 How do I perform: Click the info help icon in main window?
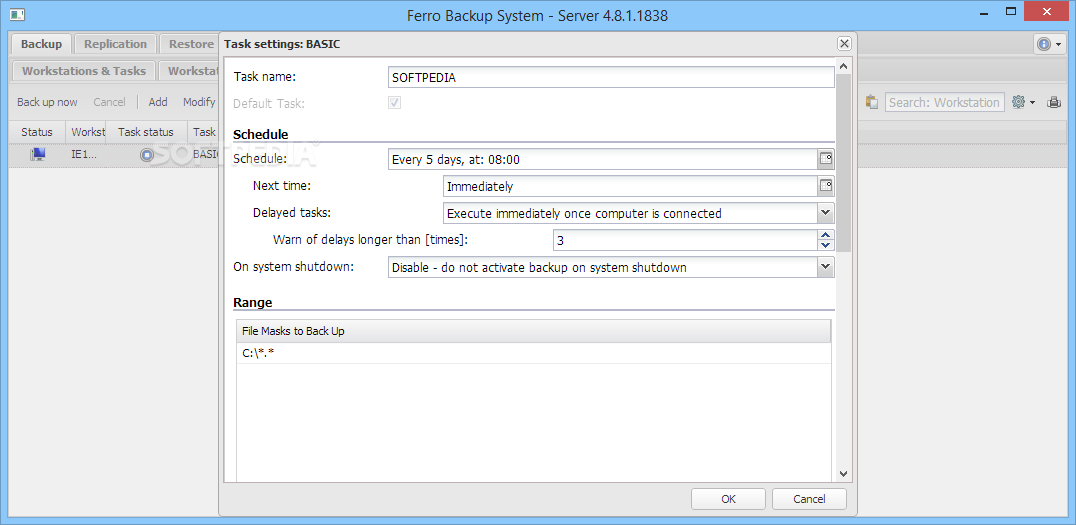(x=1044, y=45)
